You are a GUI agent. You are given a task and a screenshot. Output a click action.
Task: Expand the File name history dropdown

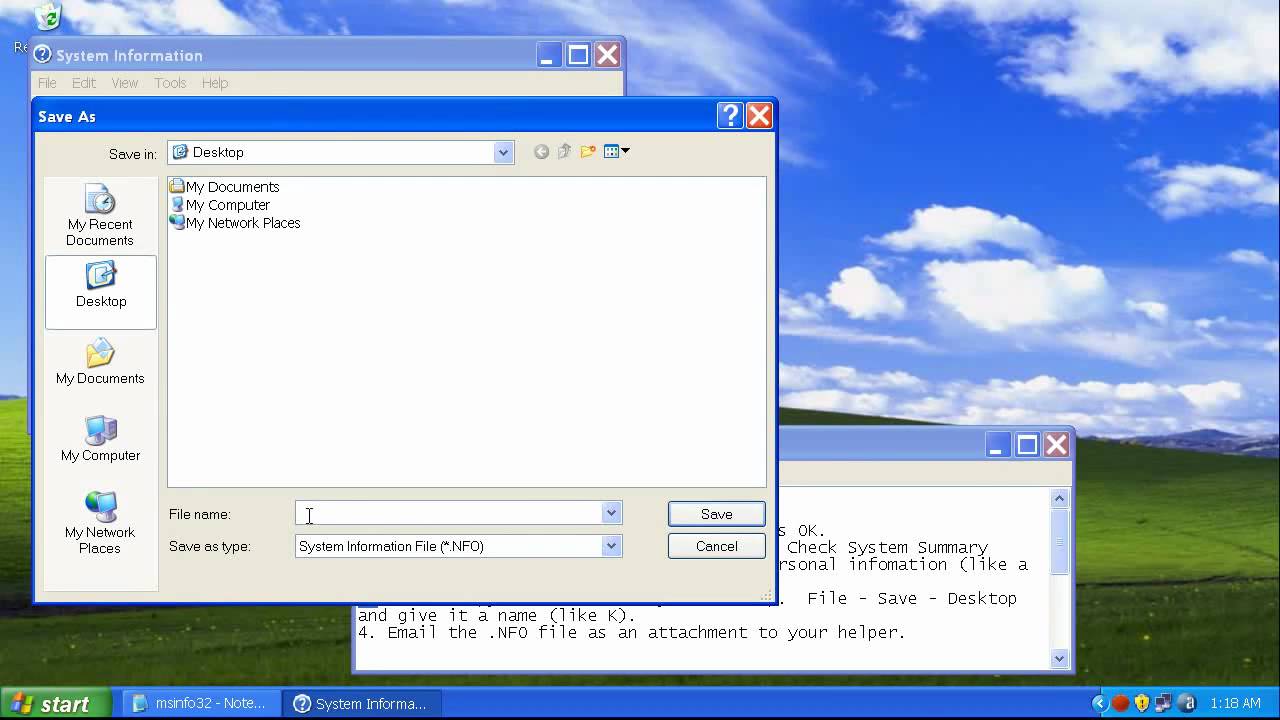[x=611, y=513]
